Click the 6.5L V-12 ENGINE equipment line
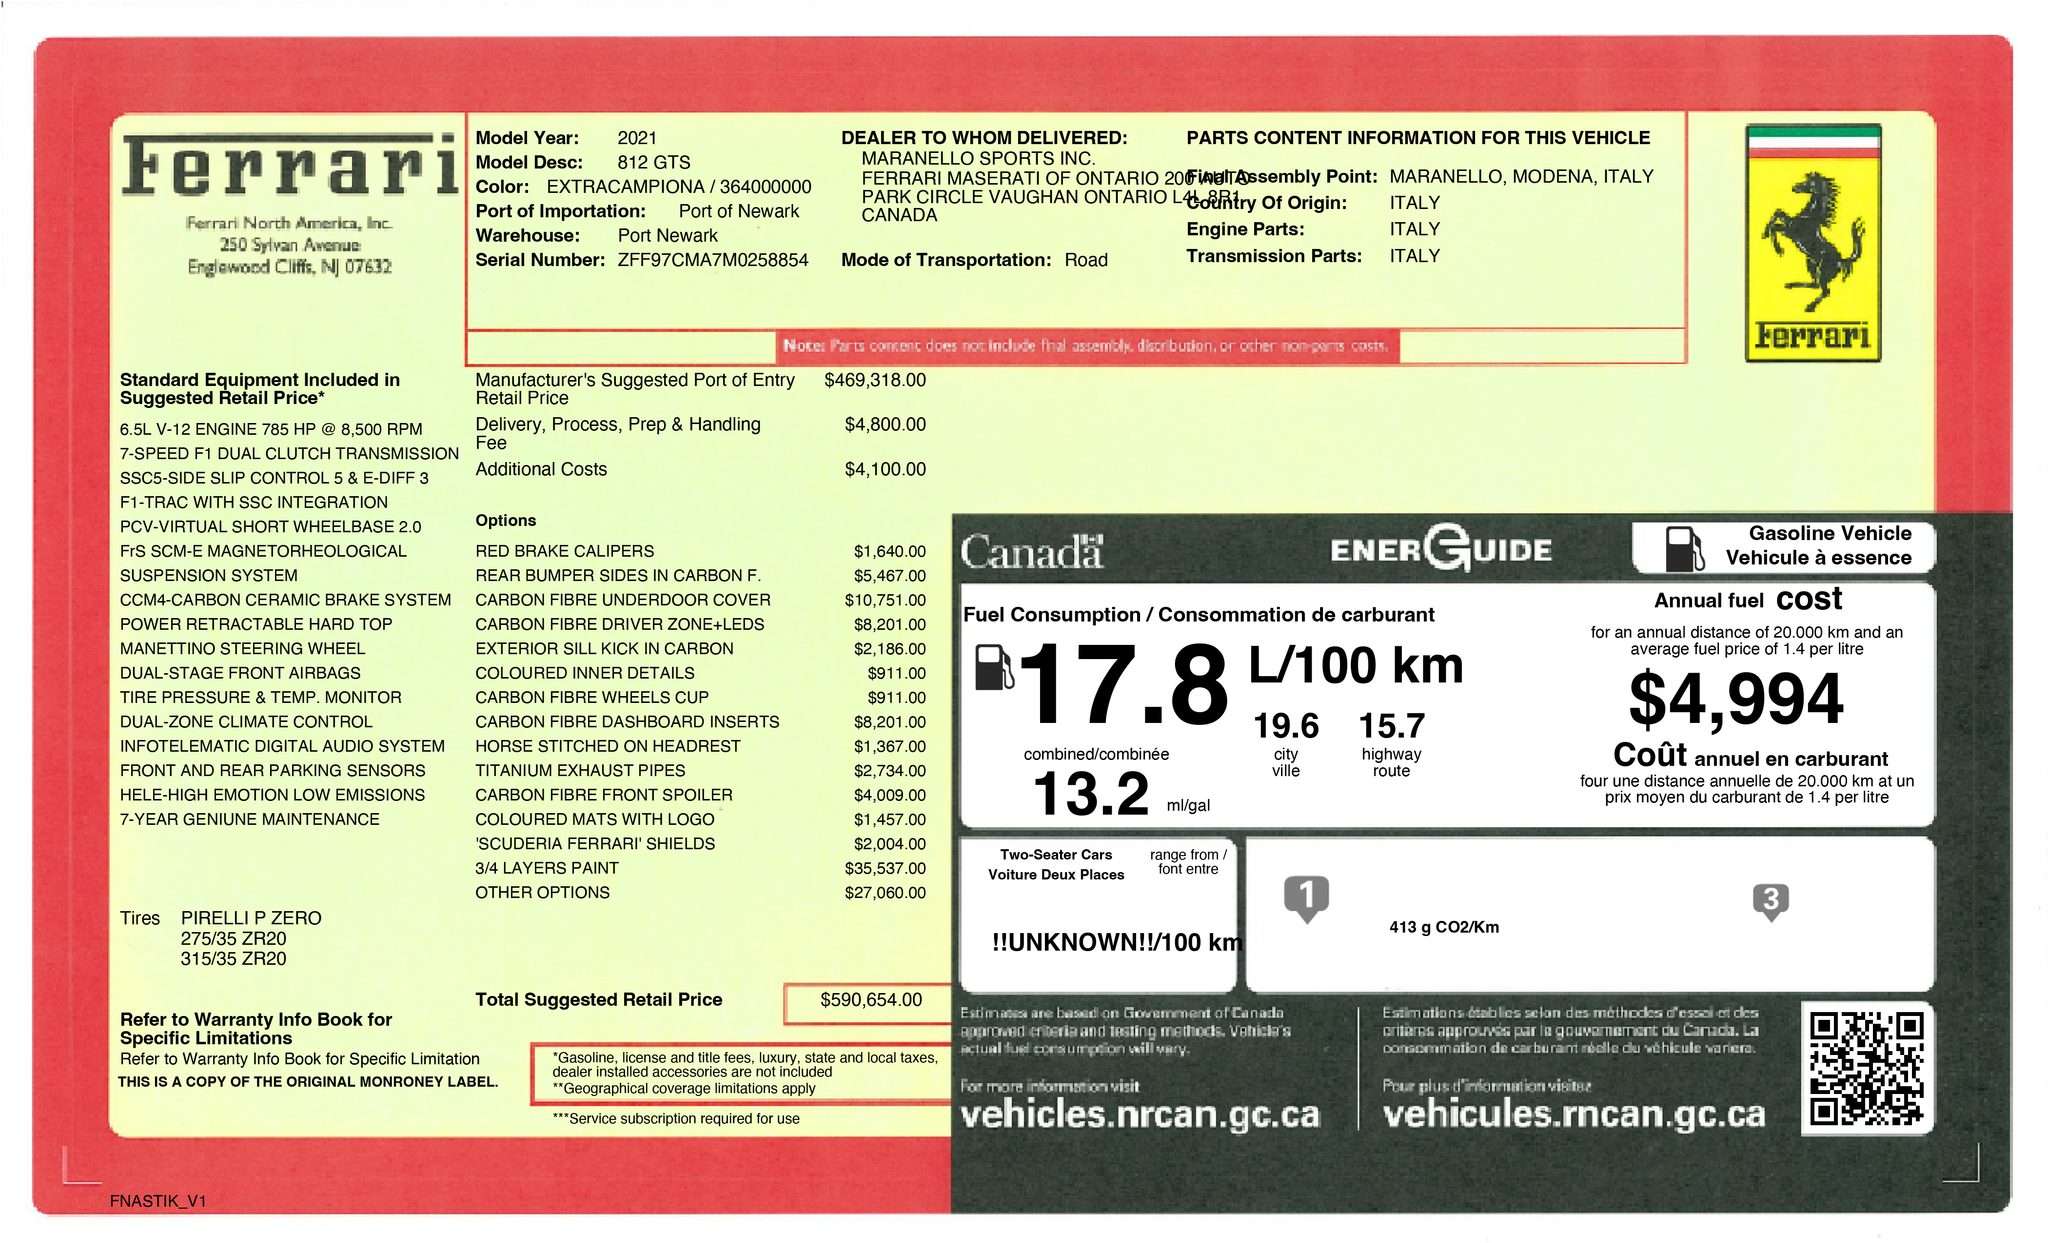Image resolution: width=2048 pixels, height=1243 pixels. pos(271,429)
